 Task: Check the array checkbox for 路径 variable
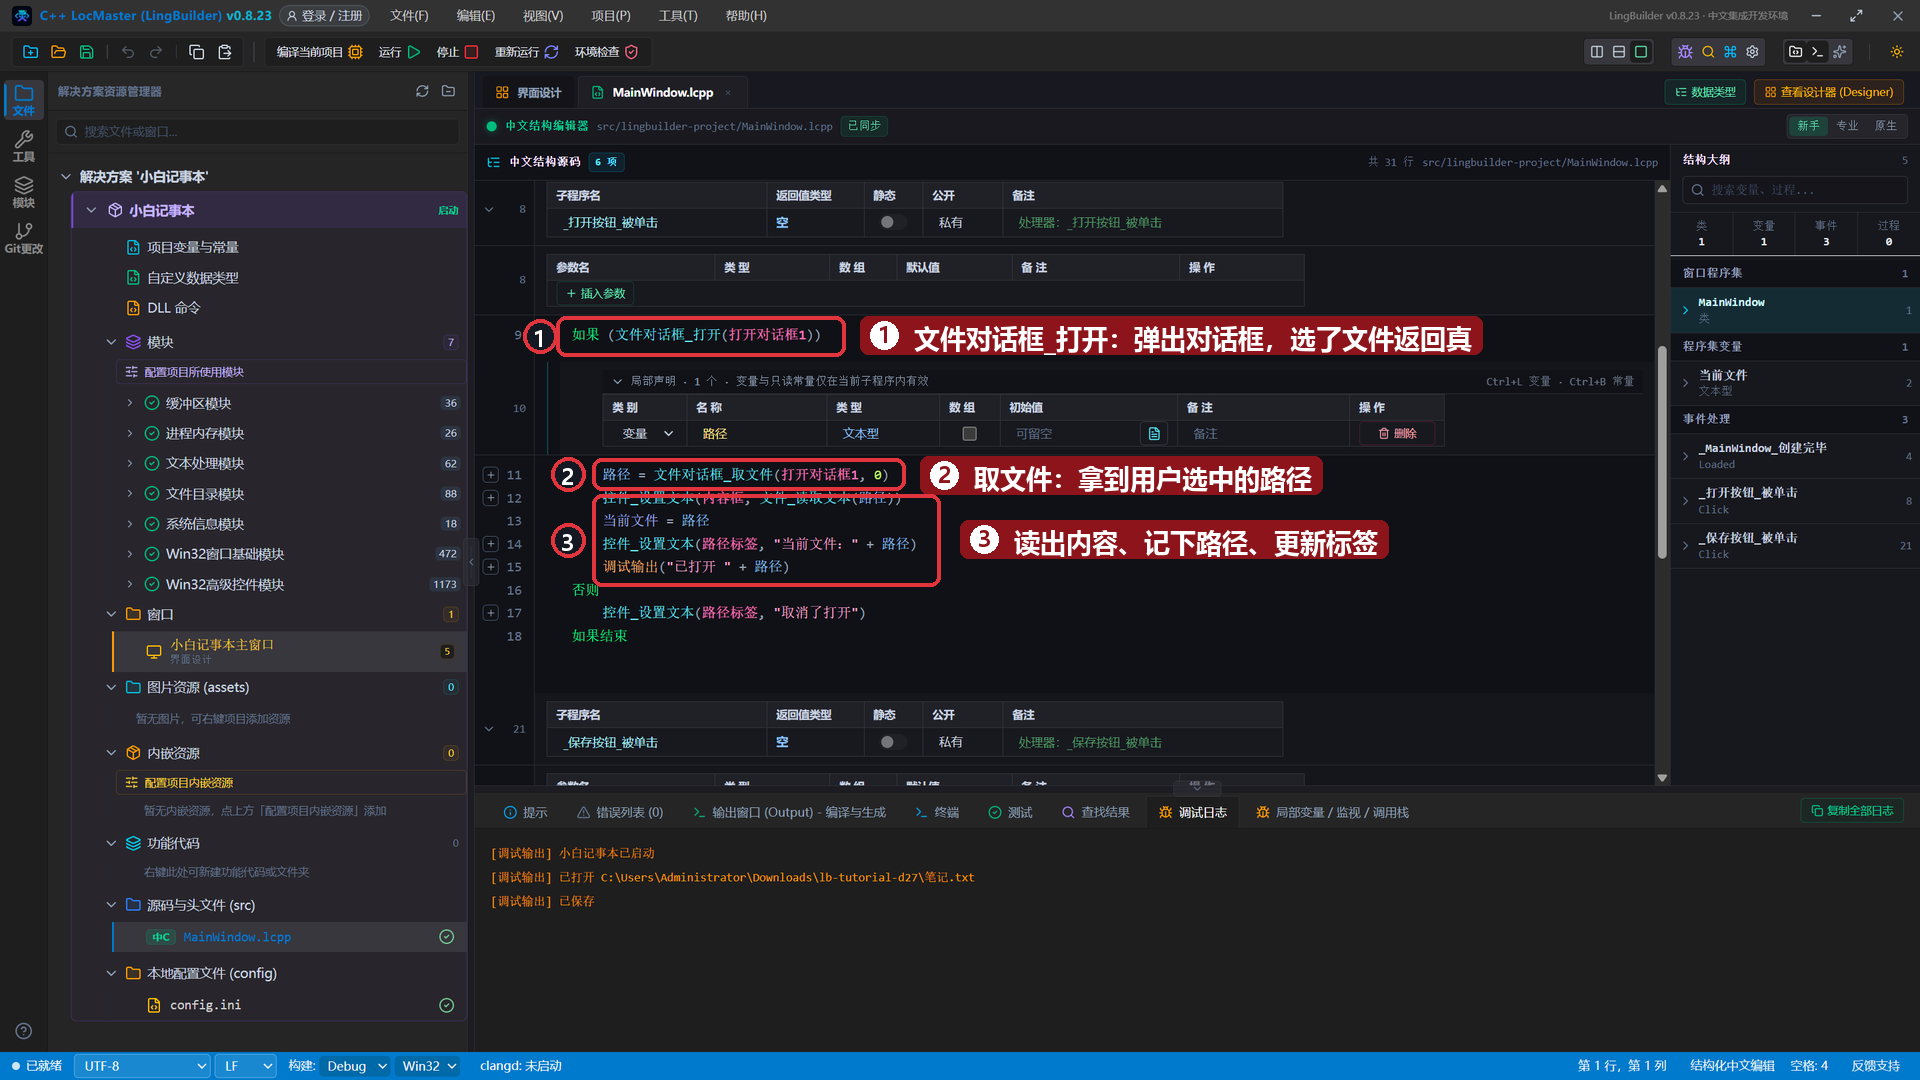tap(969, 434)
